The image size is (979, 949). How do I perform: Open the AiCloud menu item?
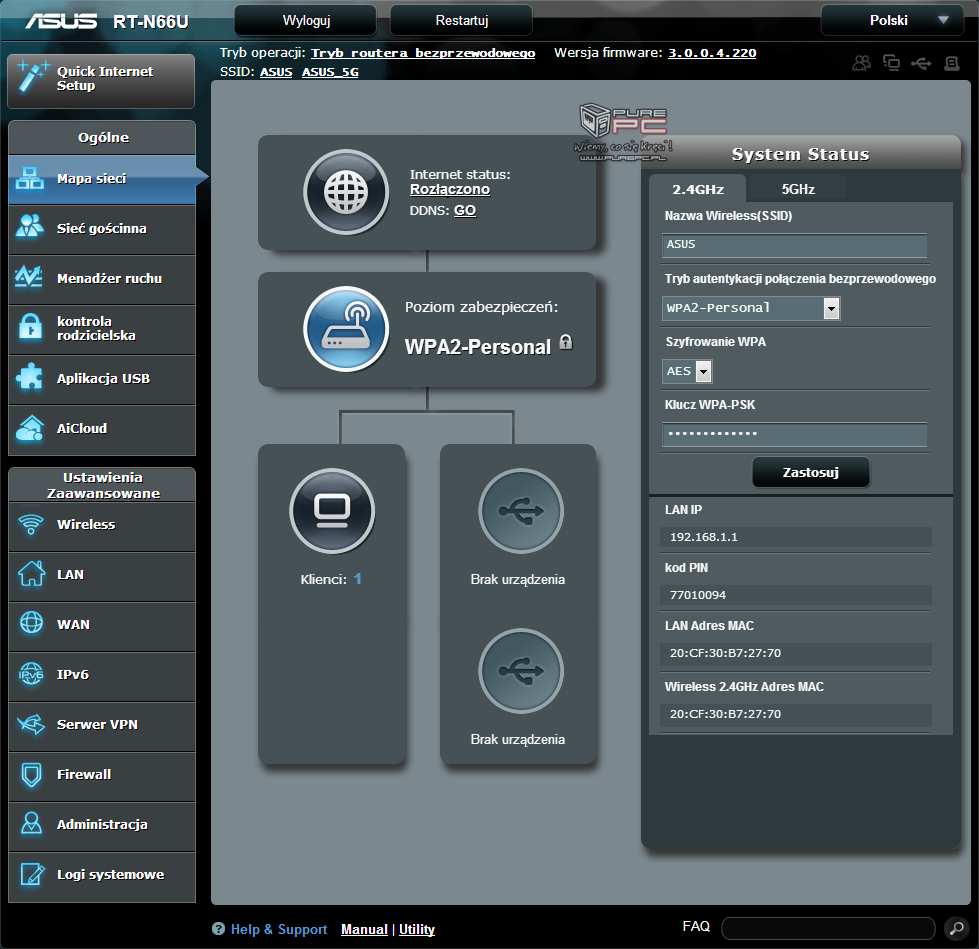[102, 429]
